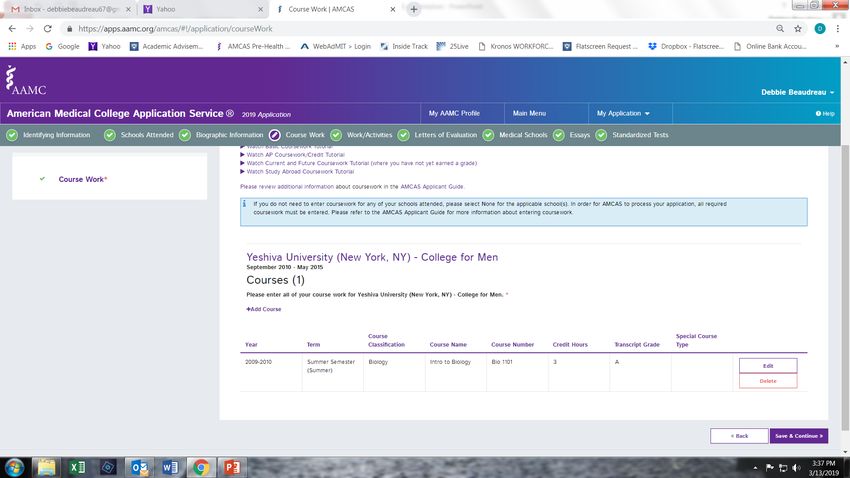Viewport: 850px width, 478px height.
Task: Open Dropbox Flatscreen bookmark
Action: click(686, 47)
